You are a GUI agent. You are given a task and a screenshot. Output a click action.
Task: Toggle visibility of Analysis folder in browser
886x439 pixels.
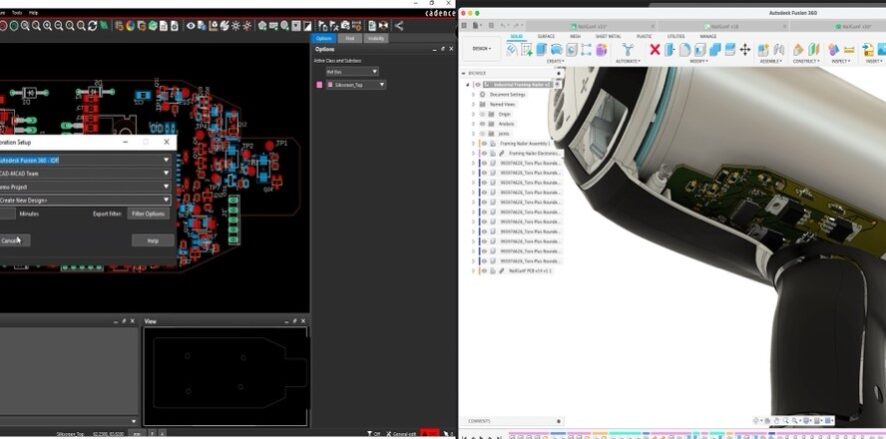(x=483, y=124)
